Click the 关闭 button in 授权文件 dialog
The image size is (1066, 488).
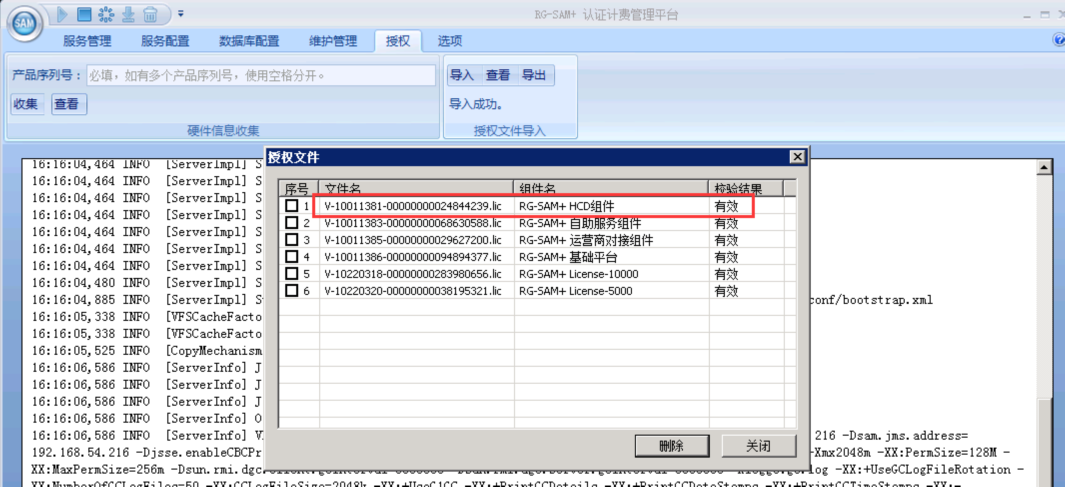(x=758, y=446)
